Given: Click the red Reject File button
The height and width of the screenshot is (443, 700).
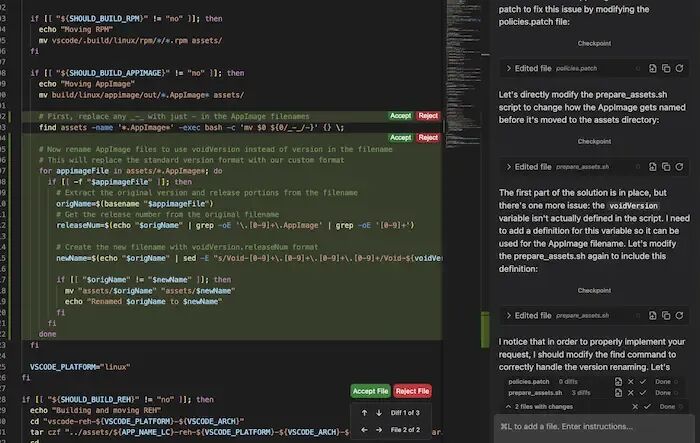Looking at the screenshot, I should [412, 391].
